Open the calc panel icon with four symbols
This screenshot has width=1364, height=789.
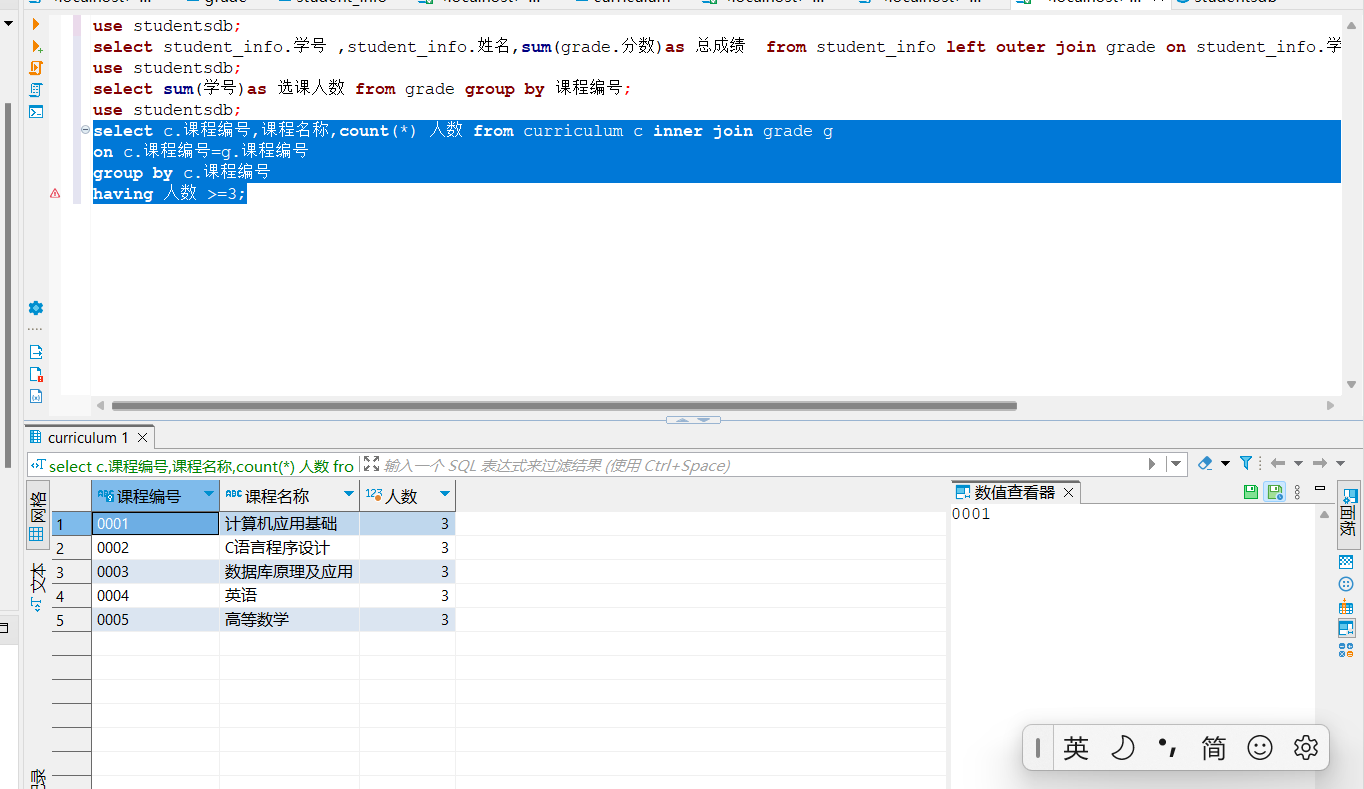pyautogui.click(x=1346, y=650)
